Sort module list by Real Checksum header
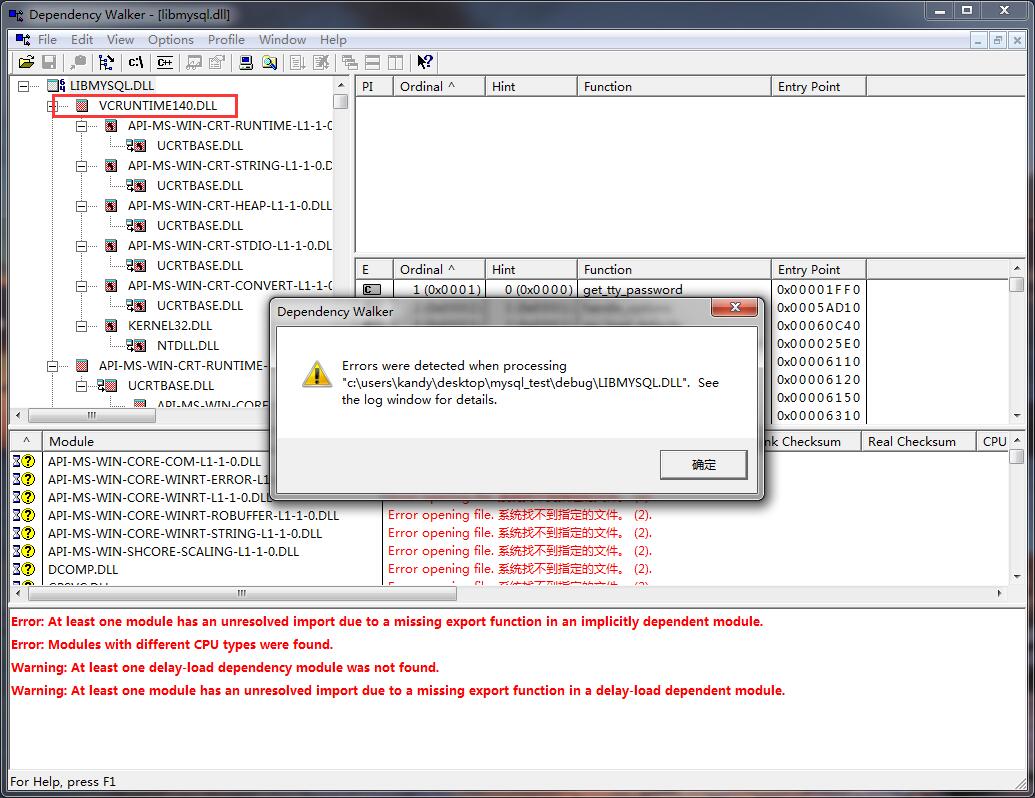The image size is (1035, 798). click(918, 442)
